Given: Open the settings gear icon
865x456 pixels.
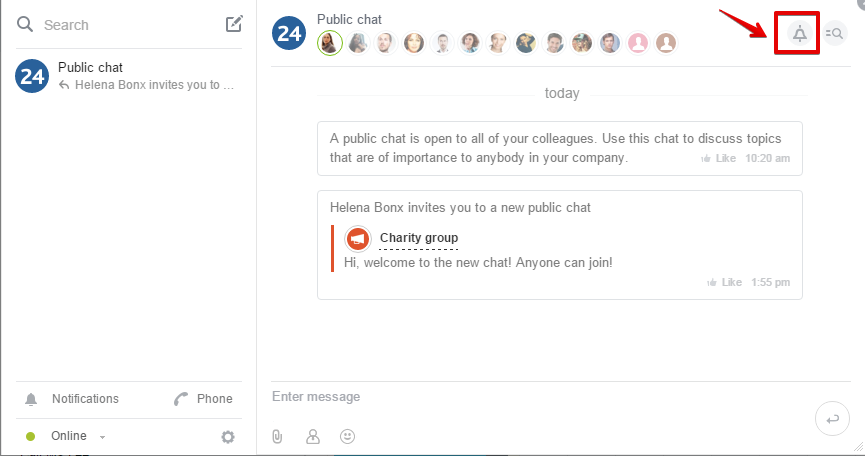Looking at the screenshot, I should [x=228, y=437].
